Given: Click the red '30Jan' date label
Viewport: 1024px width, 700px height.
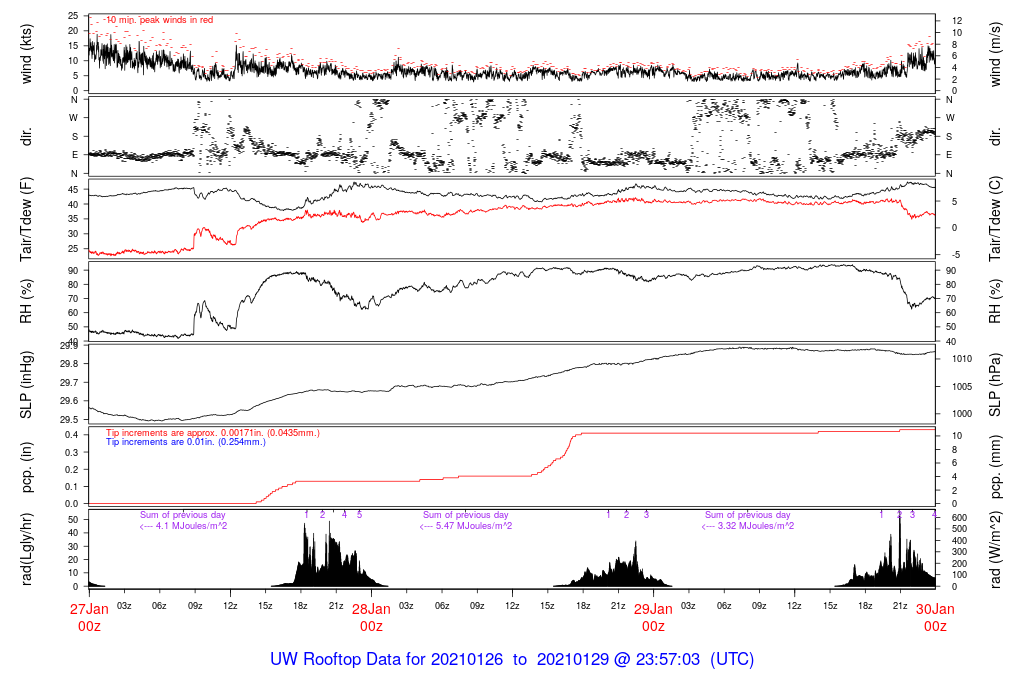Looking at the screenshot, I should pyautogui.click(x=935, y=609).
